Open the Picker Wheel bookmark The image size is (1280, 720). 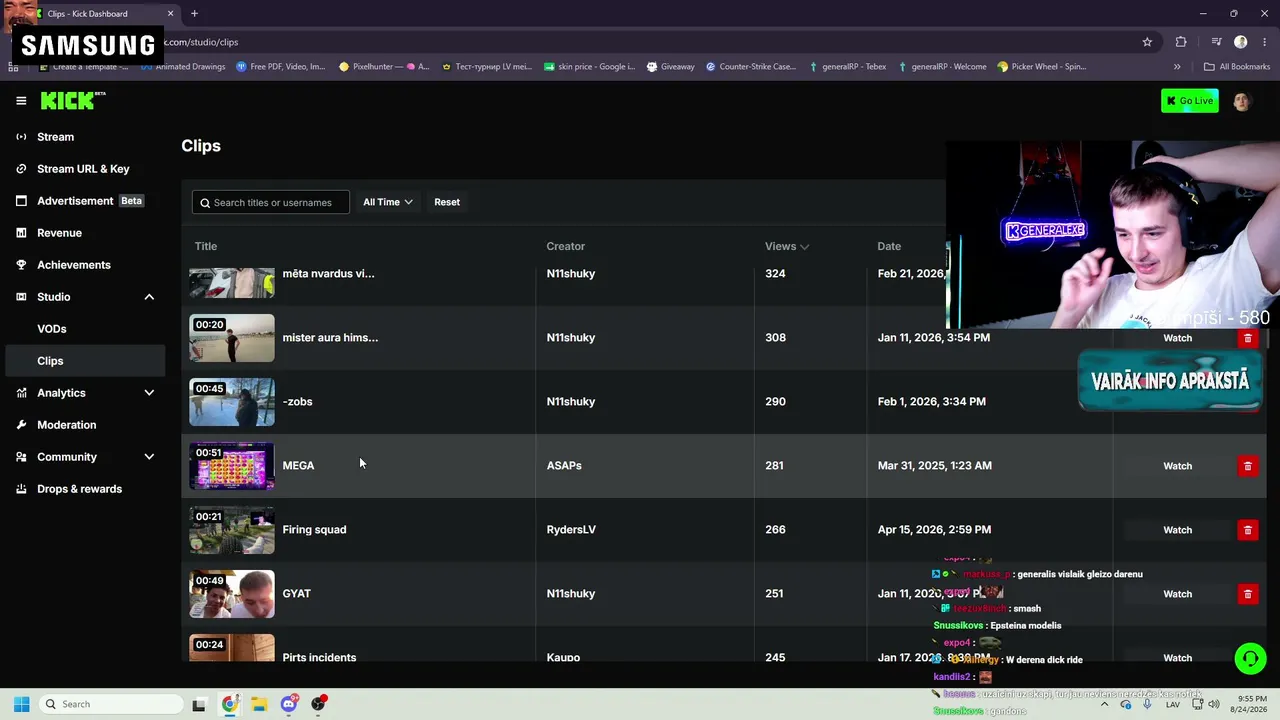1042,67
